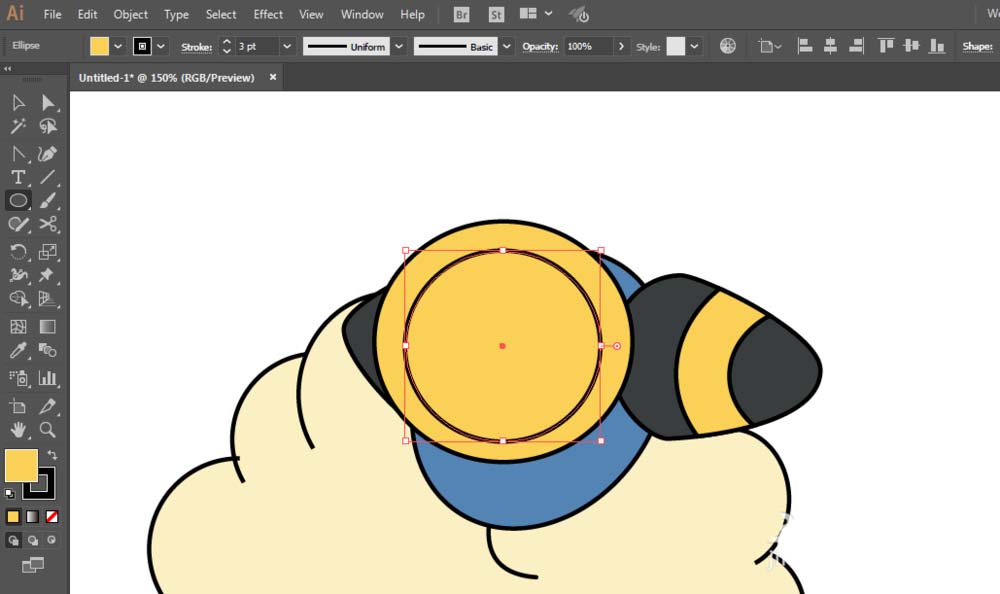Screen dimensions: 1000x594
Task: Pick the Eyedropper tool
Action: pyautogui.click(x=18, y=350)
